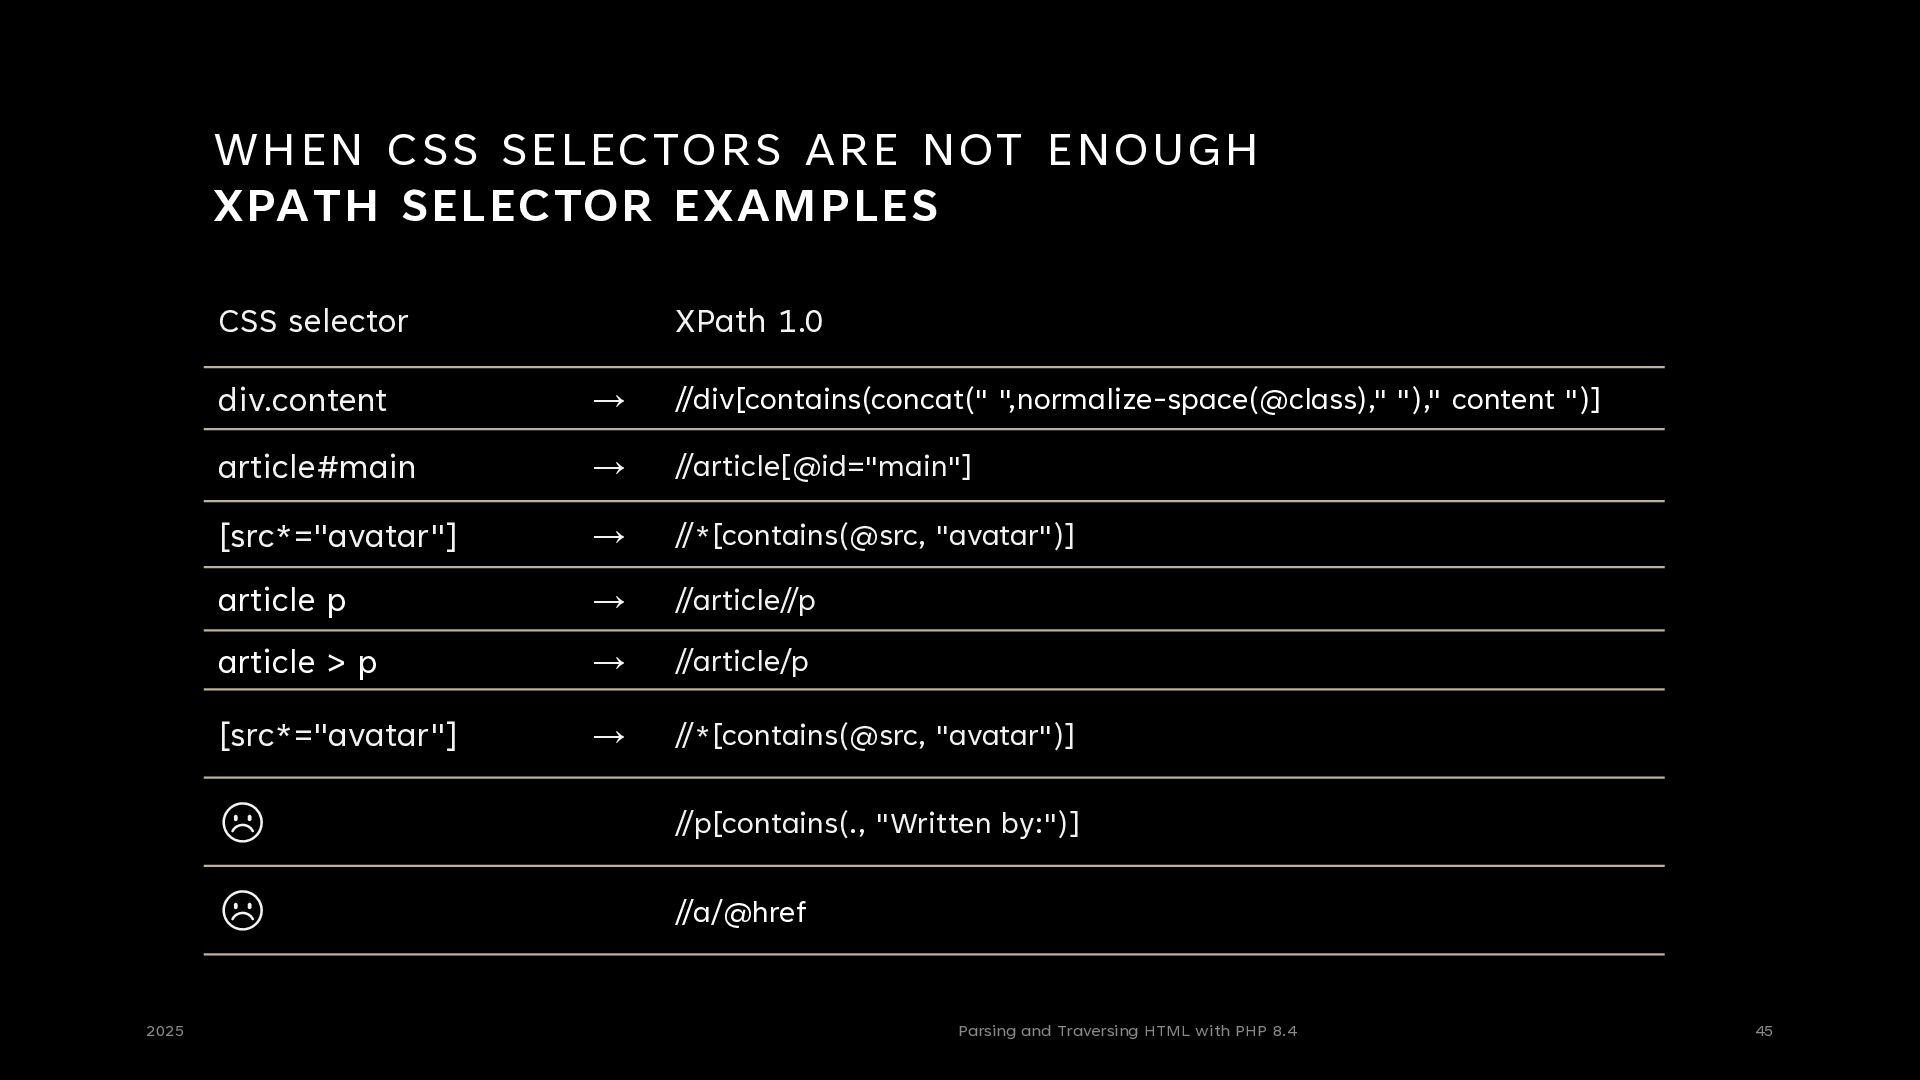Viewport: 1920px width, 1080px height.
Task: Click the arrow beside article#main
Action: 609,468
